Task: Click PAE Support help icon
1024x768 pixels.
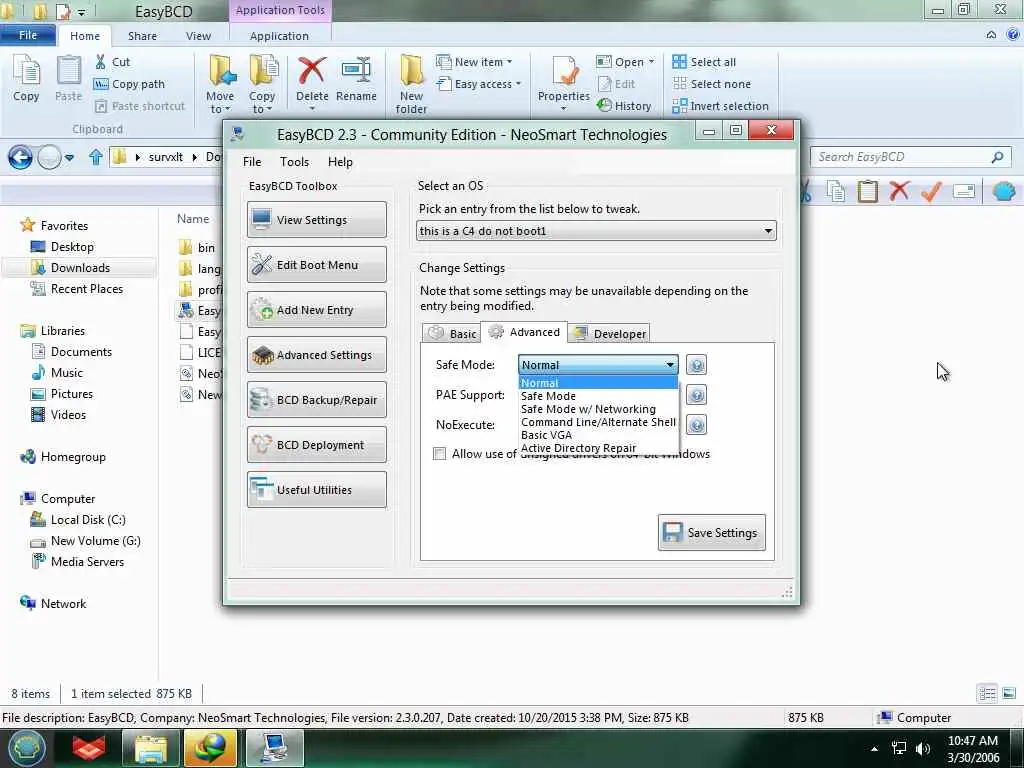Action: pyautogui.click(x=697, y=395)
